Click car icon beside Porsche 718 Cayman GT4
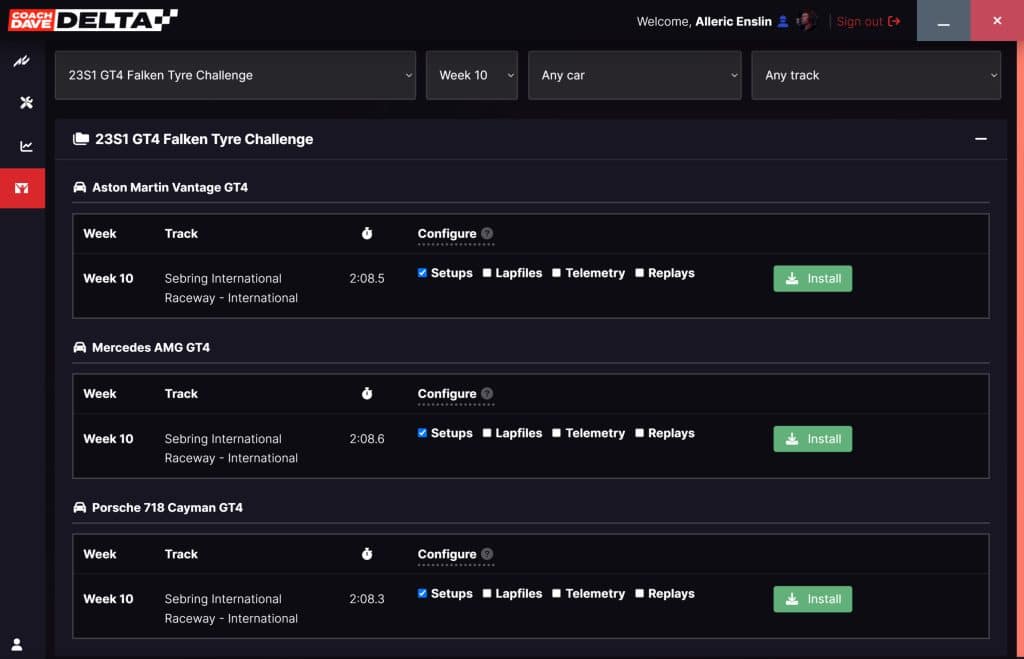This screenshot has height=659, width=1024. [x=80, y=507]
